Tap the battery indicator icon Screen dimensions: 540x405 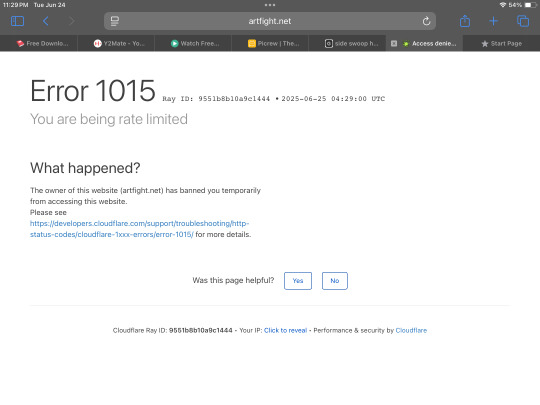point(531,5)
